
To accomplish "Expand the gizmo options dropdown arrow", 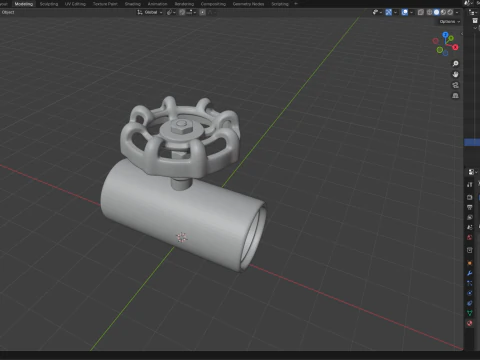I will (x=395, y=12).
